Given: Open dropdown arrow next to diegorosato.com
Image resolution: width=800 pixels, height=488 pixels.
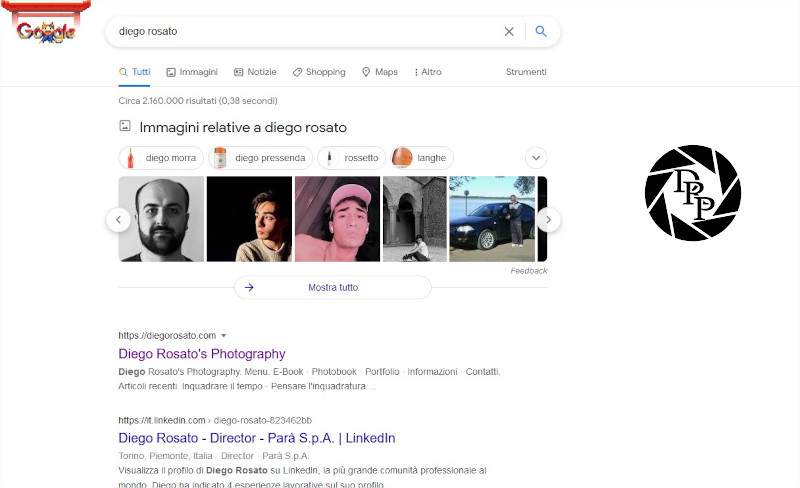Looking at the screenshot, I should pos(224,335).
